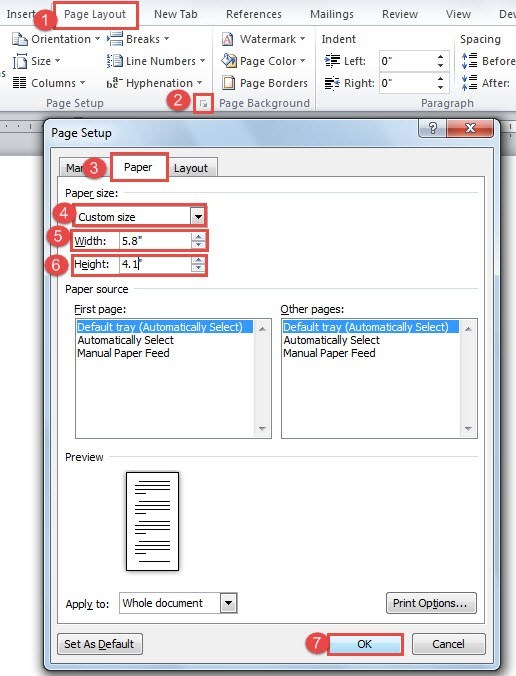Expand the Custom size paper dropdown
The image size is (516, 676).
198,216
